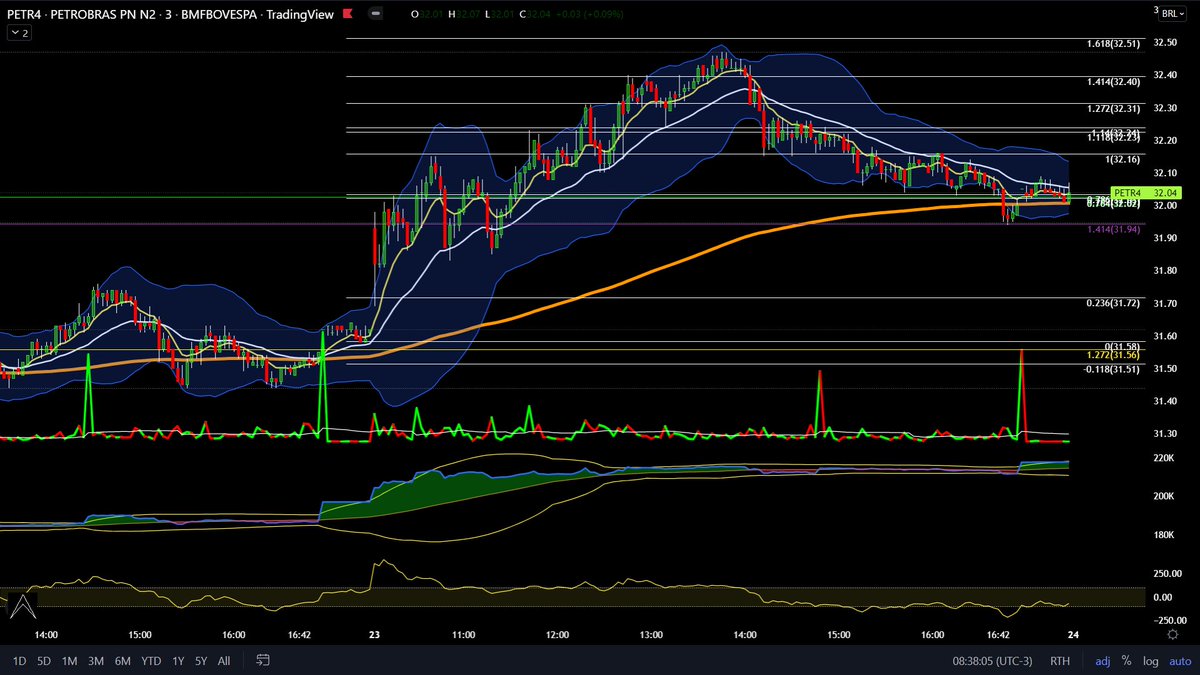Click the 32.50 price axis value

[x=1164, y=42]
